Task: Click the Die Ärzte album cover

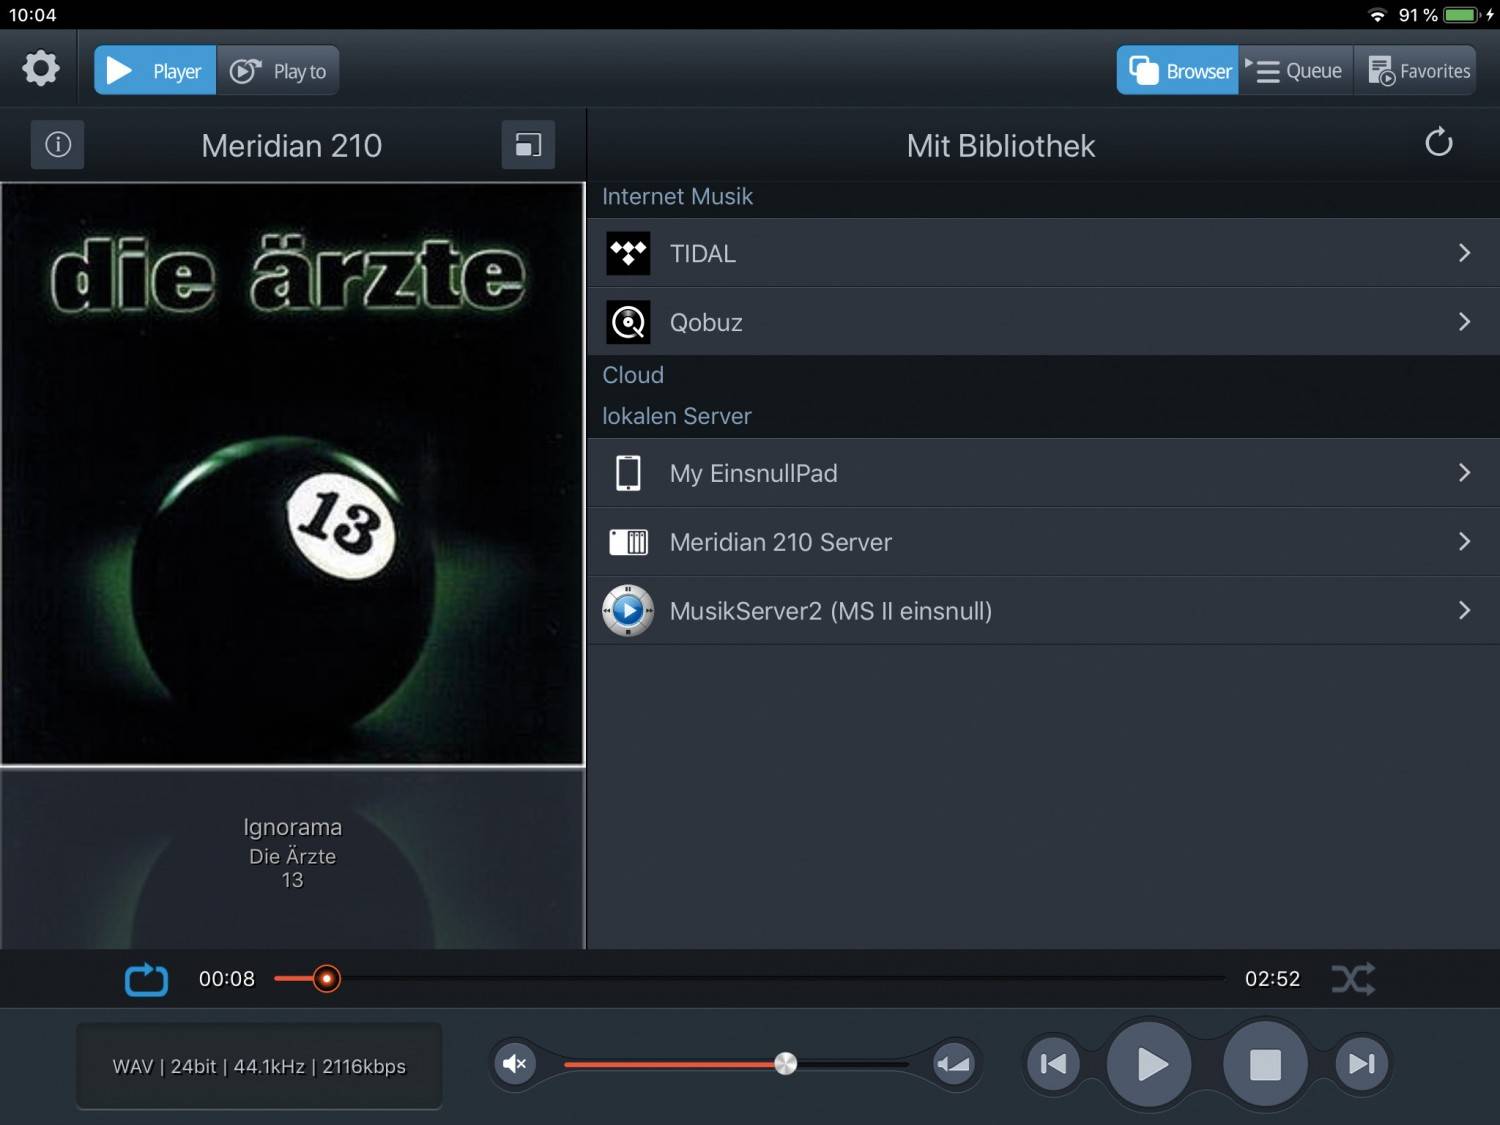Action: tap(292, 474)
